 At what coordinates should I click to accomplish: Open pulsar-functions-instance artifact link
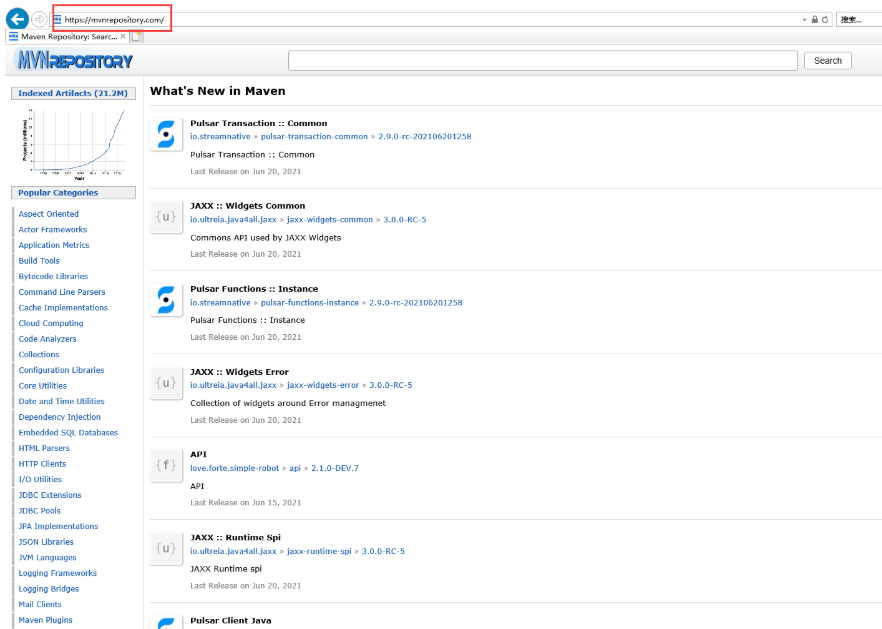309,303
